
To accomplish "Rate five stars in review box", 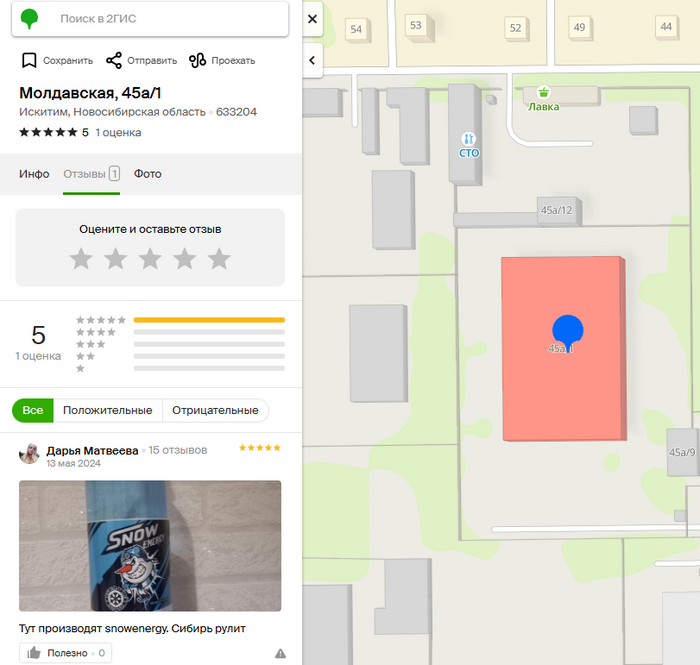I will pyautogui.click(x=219, y=259).
